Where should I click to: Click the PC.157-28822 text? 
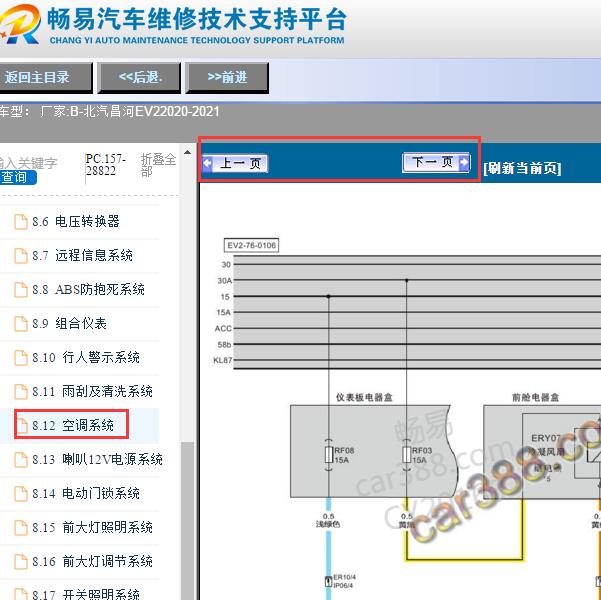pyautogui.click(x=106, y=164)
